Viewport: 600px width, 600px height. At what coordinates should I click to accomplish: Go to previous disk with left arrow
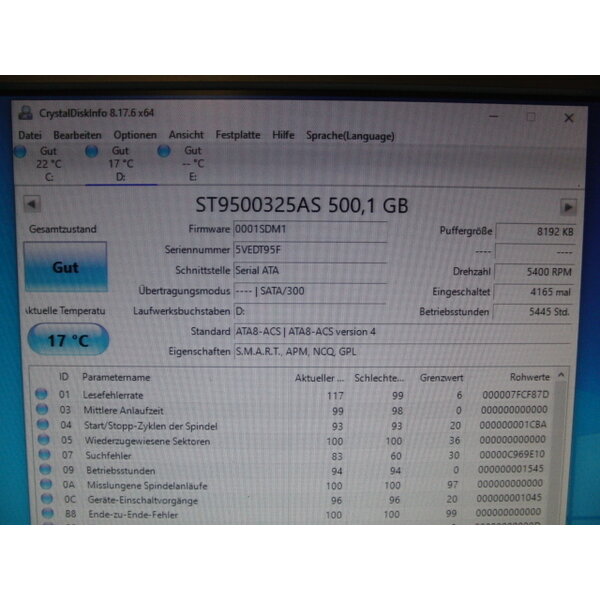pyautogui.click(x=32, y=204)
